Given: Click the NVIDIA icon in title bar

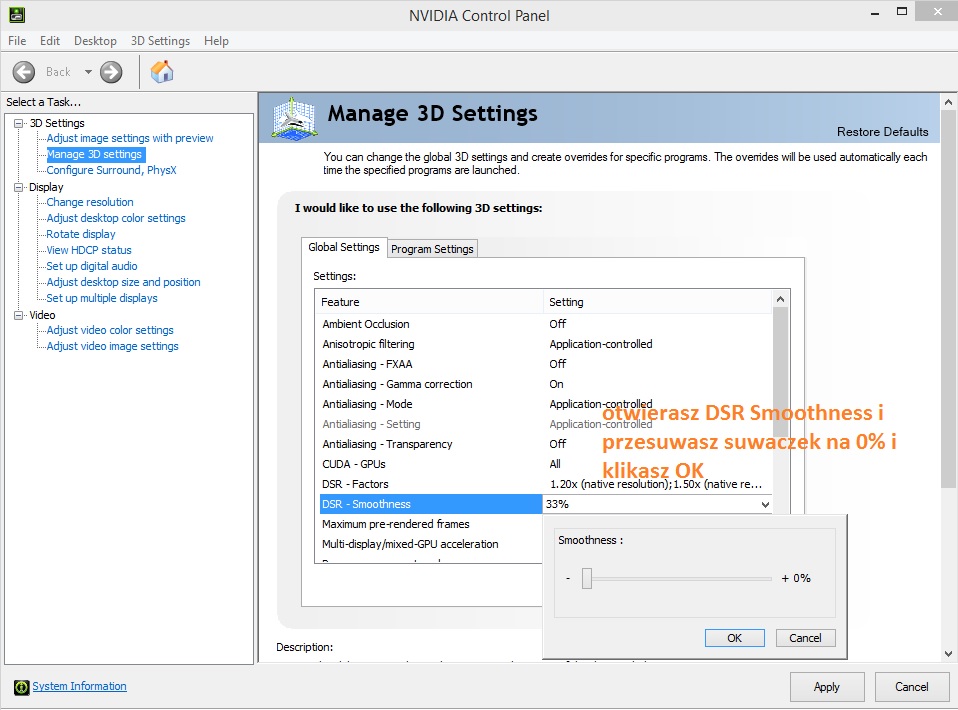Looking at the screenshot, I should tap(16, 15).
